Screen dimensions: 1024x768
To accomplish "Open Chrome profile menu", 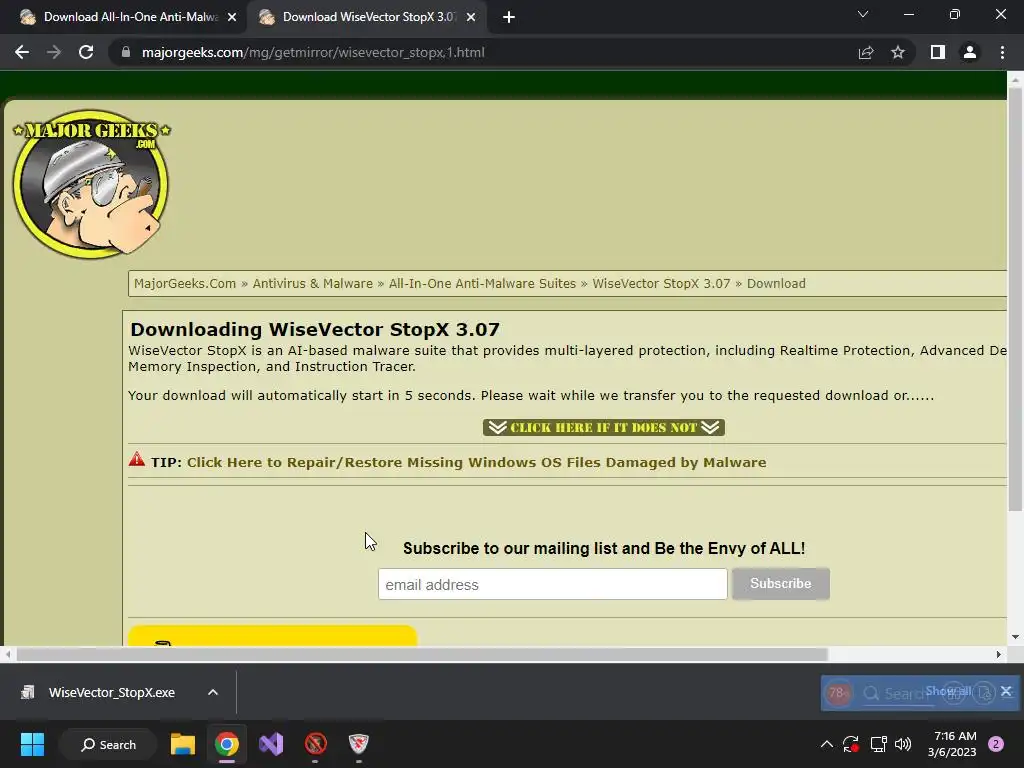I will [970, 52].
